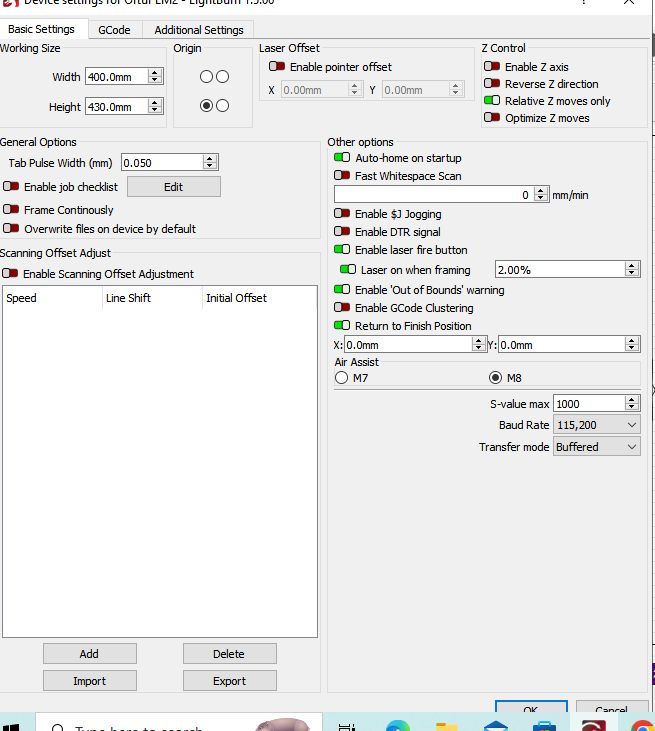Screen dimensions: 655x731
Task: Toggle Enable pointer offset
Action: click(277, 67)
